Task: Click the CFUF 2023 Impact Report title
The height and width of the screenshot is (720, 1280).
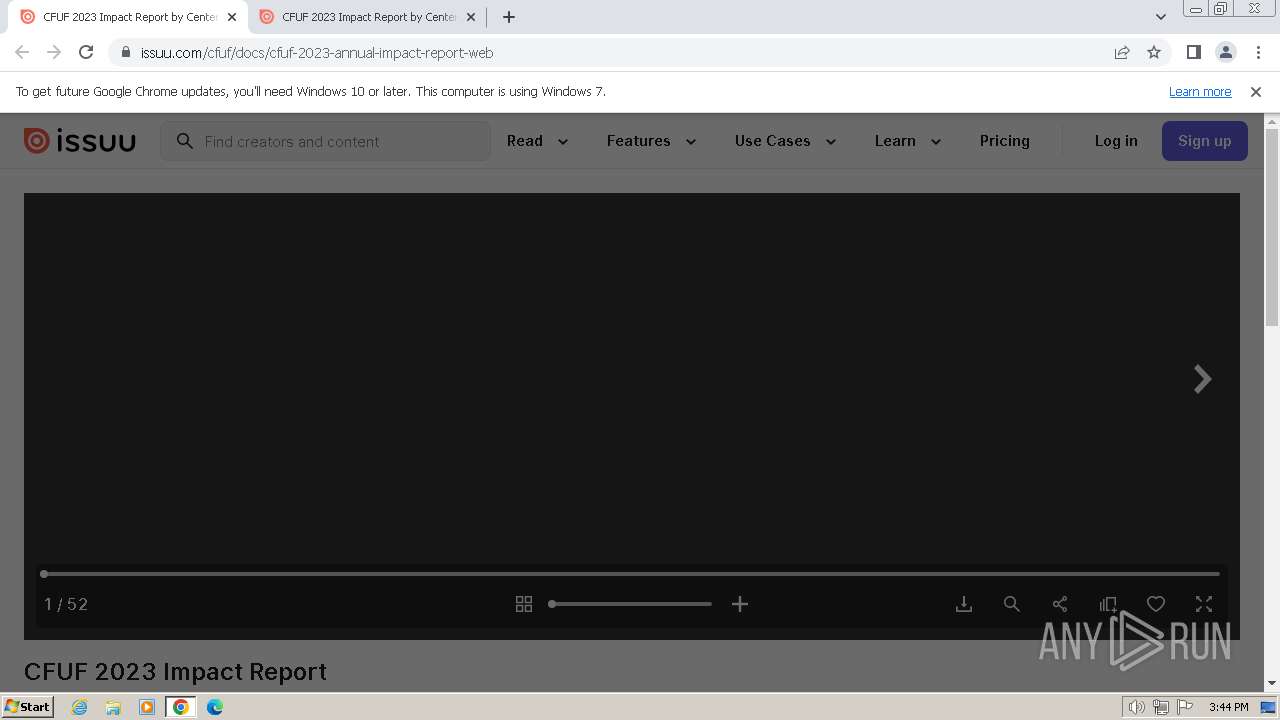Action: (175, 671)
